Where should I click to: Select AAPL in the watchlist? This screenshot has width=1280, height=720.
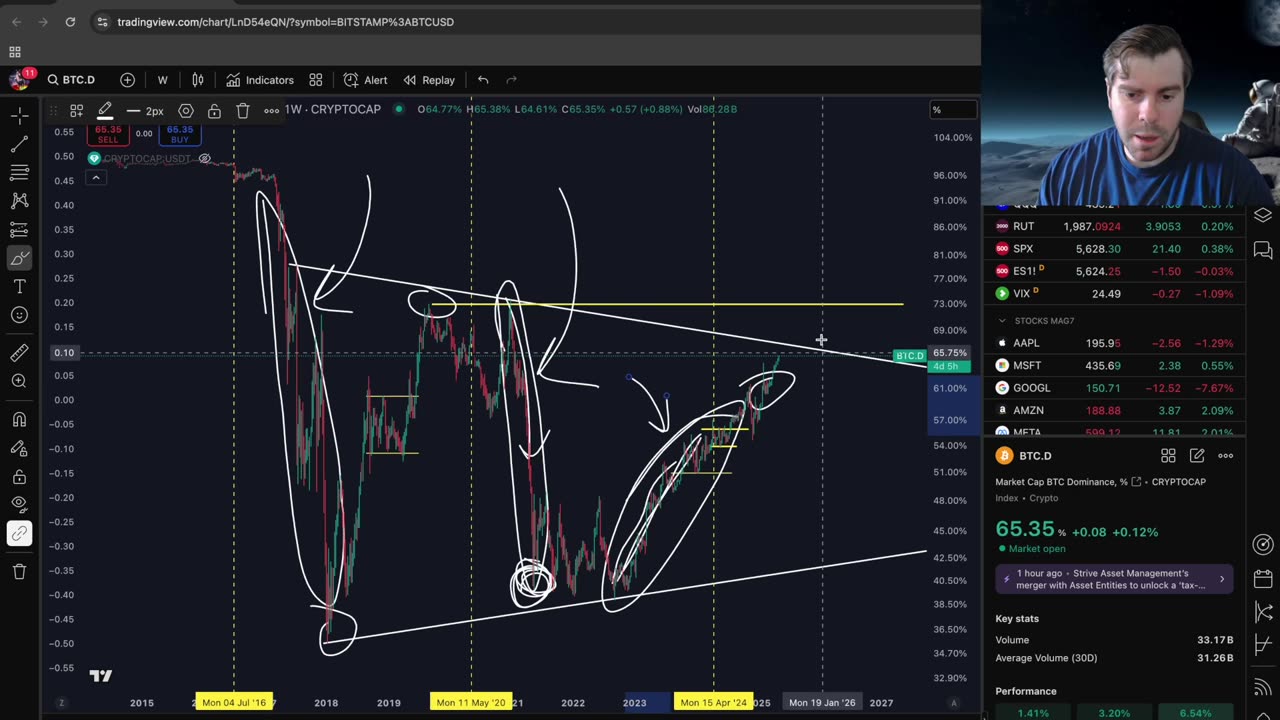pyautogui.click(x=1114, y=343)
